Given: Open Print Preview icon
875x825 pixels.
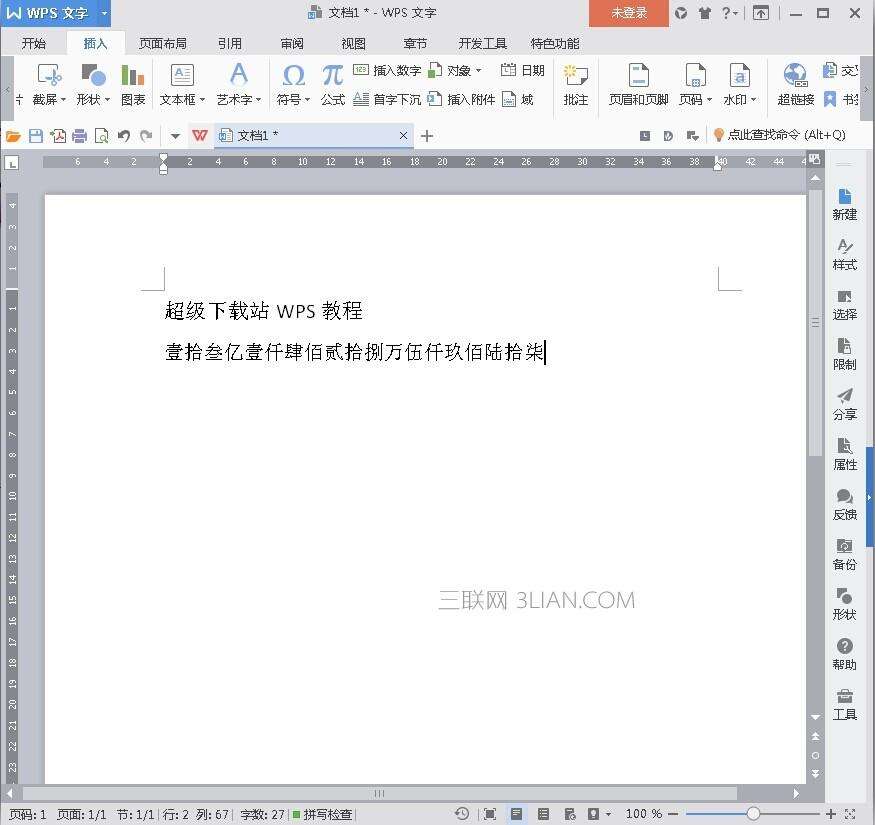Looking at the screenshot, I should pos(102,136).
